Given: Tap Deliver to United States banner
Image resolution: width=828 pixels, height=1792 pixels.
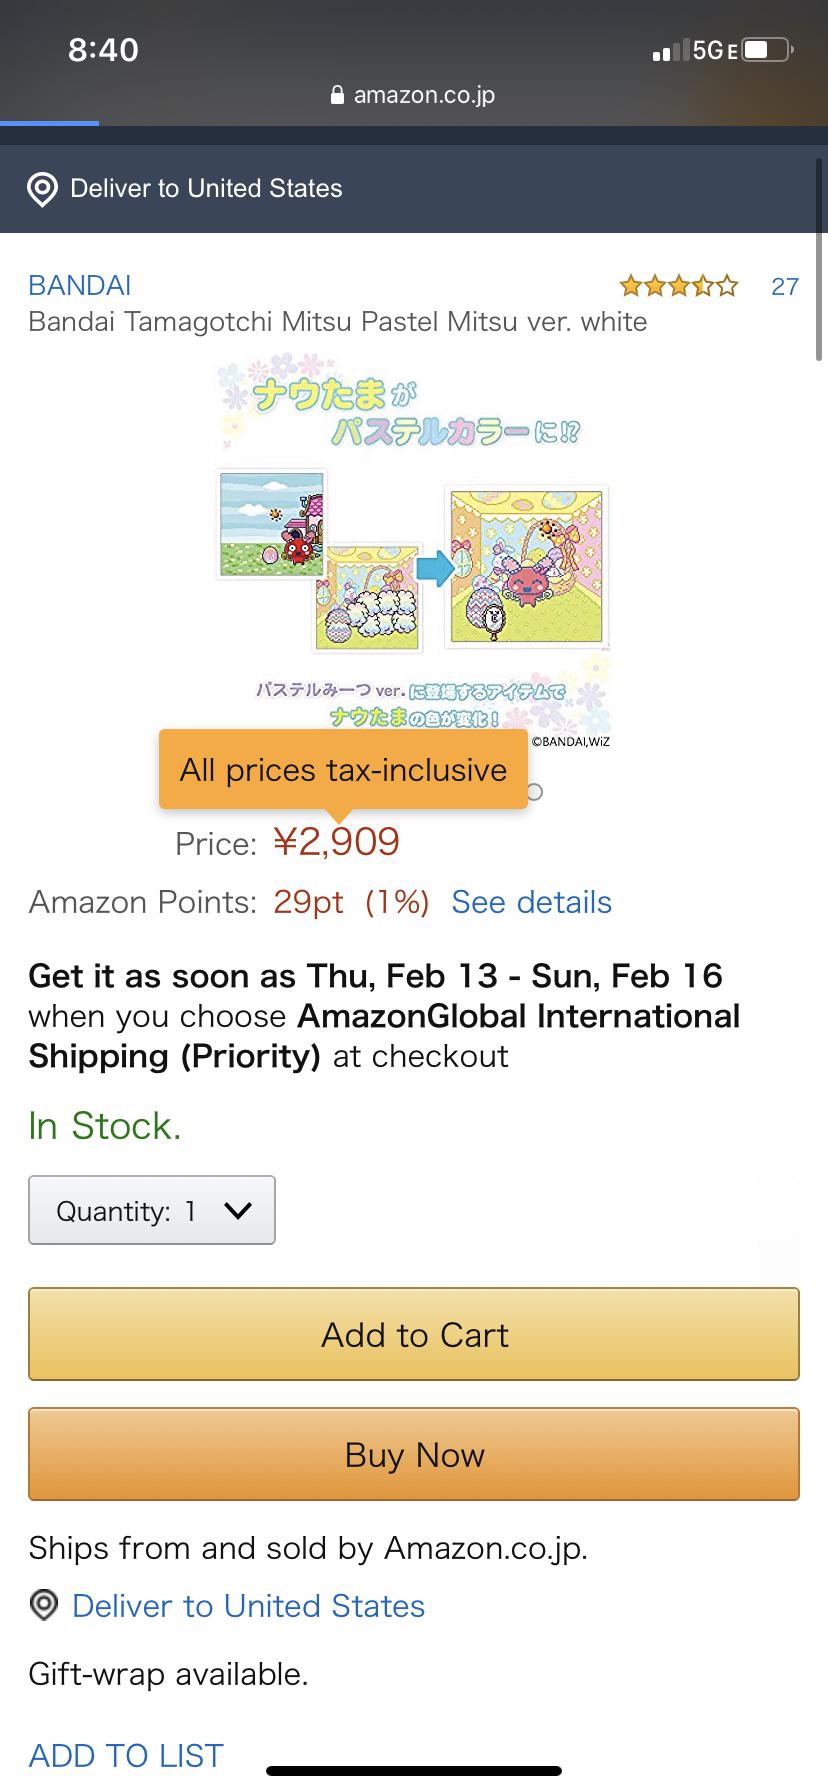Looking at the screenshot, I should tap(206, 188).
